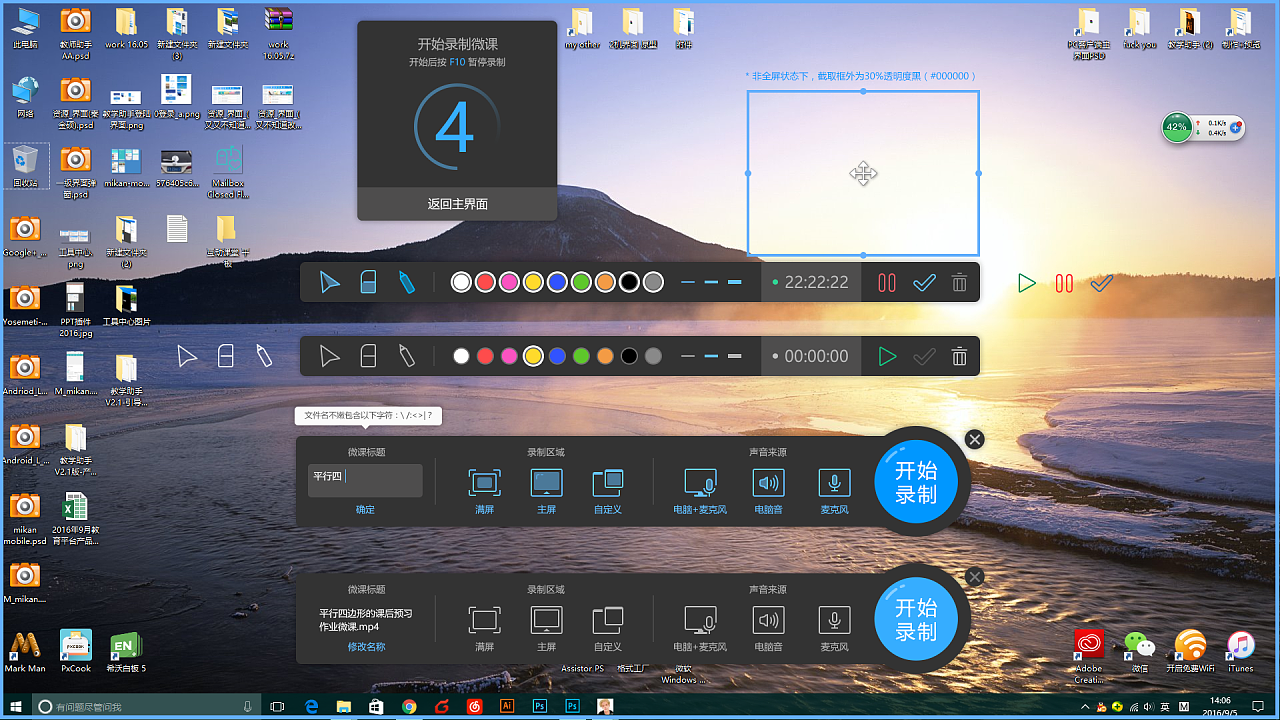Close the panel with the title input
This screenshot has width=1280, height=720.
(975, 439)
